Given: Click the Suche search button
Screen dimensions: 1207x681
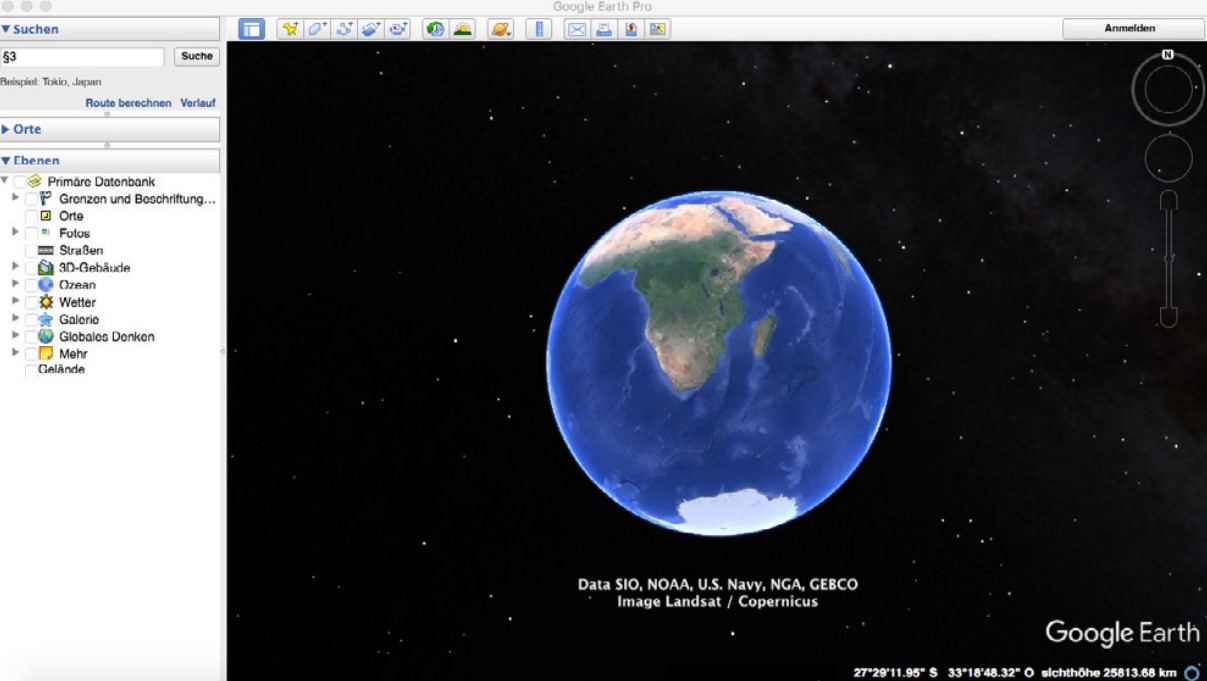Looking at the screenshot, I should click(x=197, y=57).
